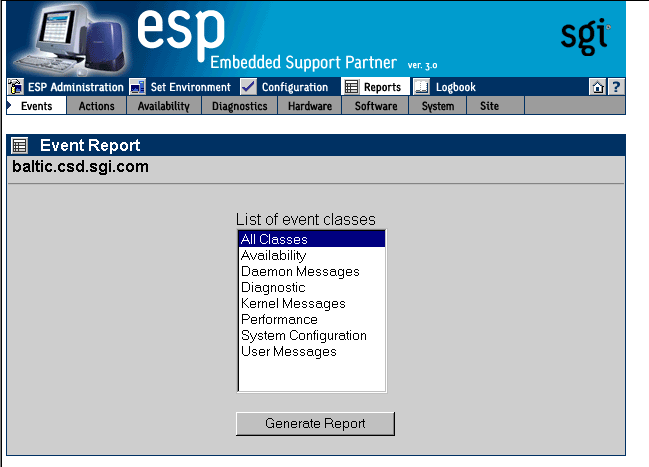Click the ESP computer image

[68, 39]
